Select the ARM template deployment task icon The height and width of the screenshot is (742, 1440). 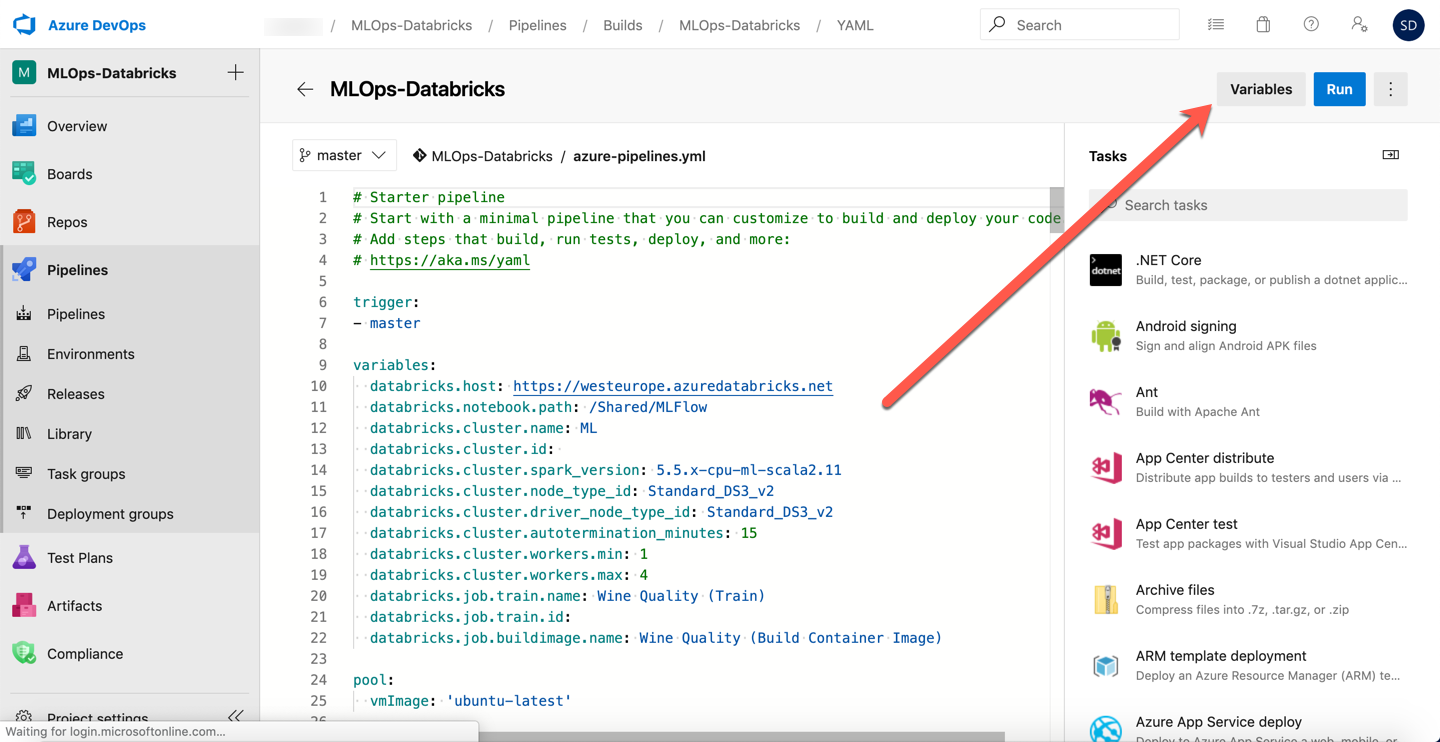(x=1106, y=666)
